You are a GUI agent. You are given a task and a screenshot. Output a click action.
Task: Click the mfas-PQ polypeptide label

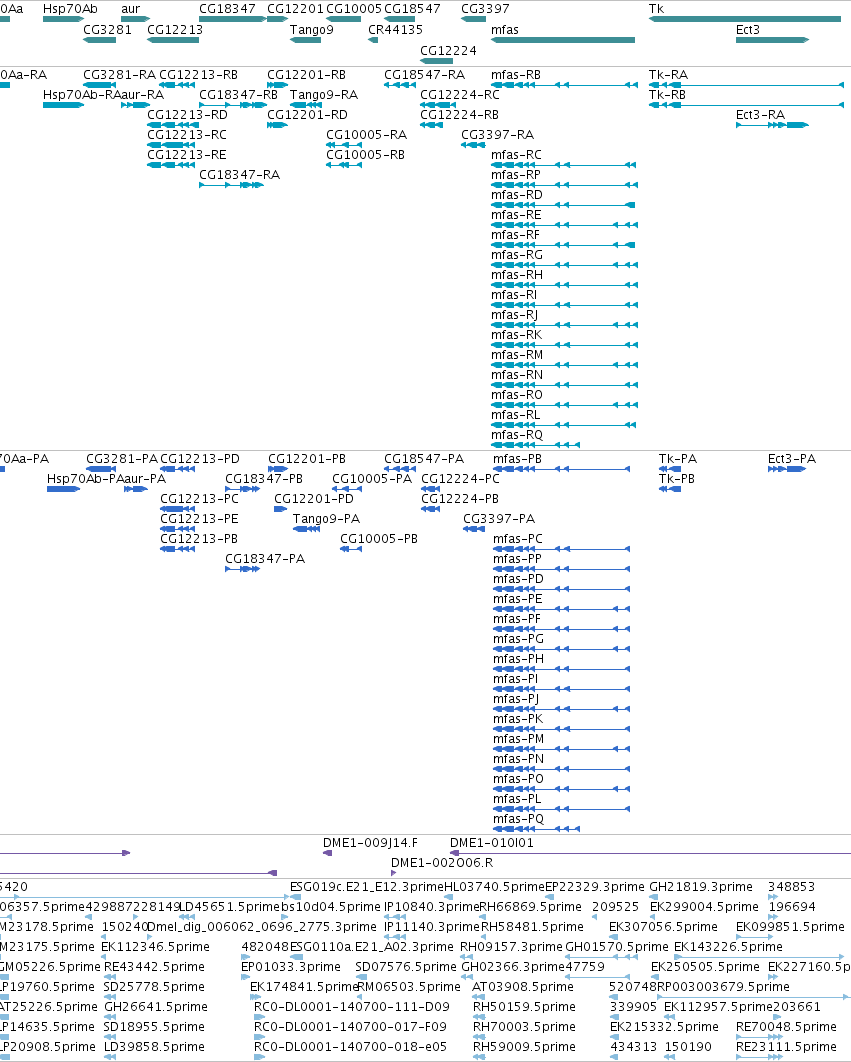click(x=518, y=819)
